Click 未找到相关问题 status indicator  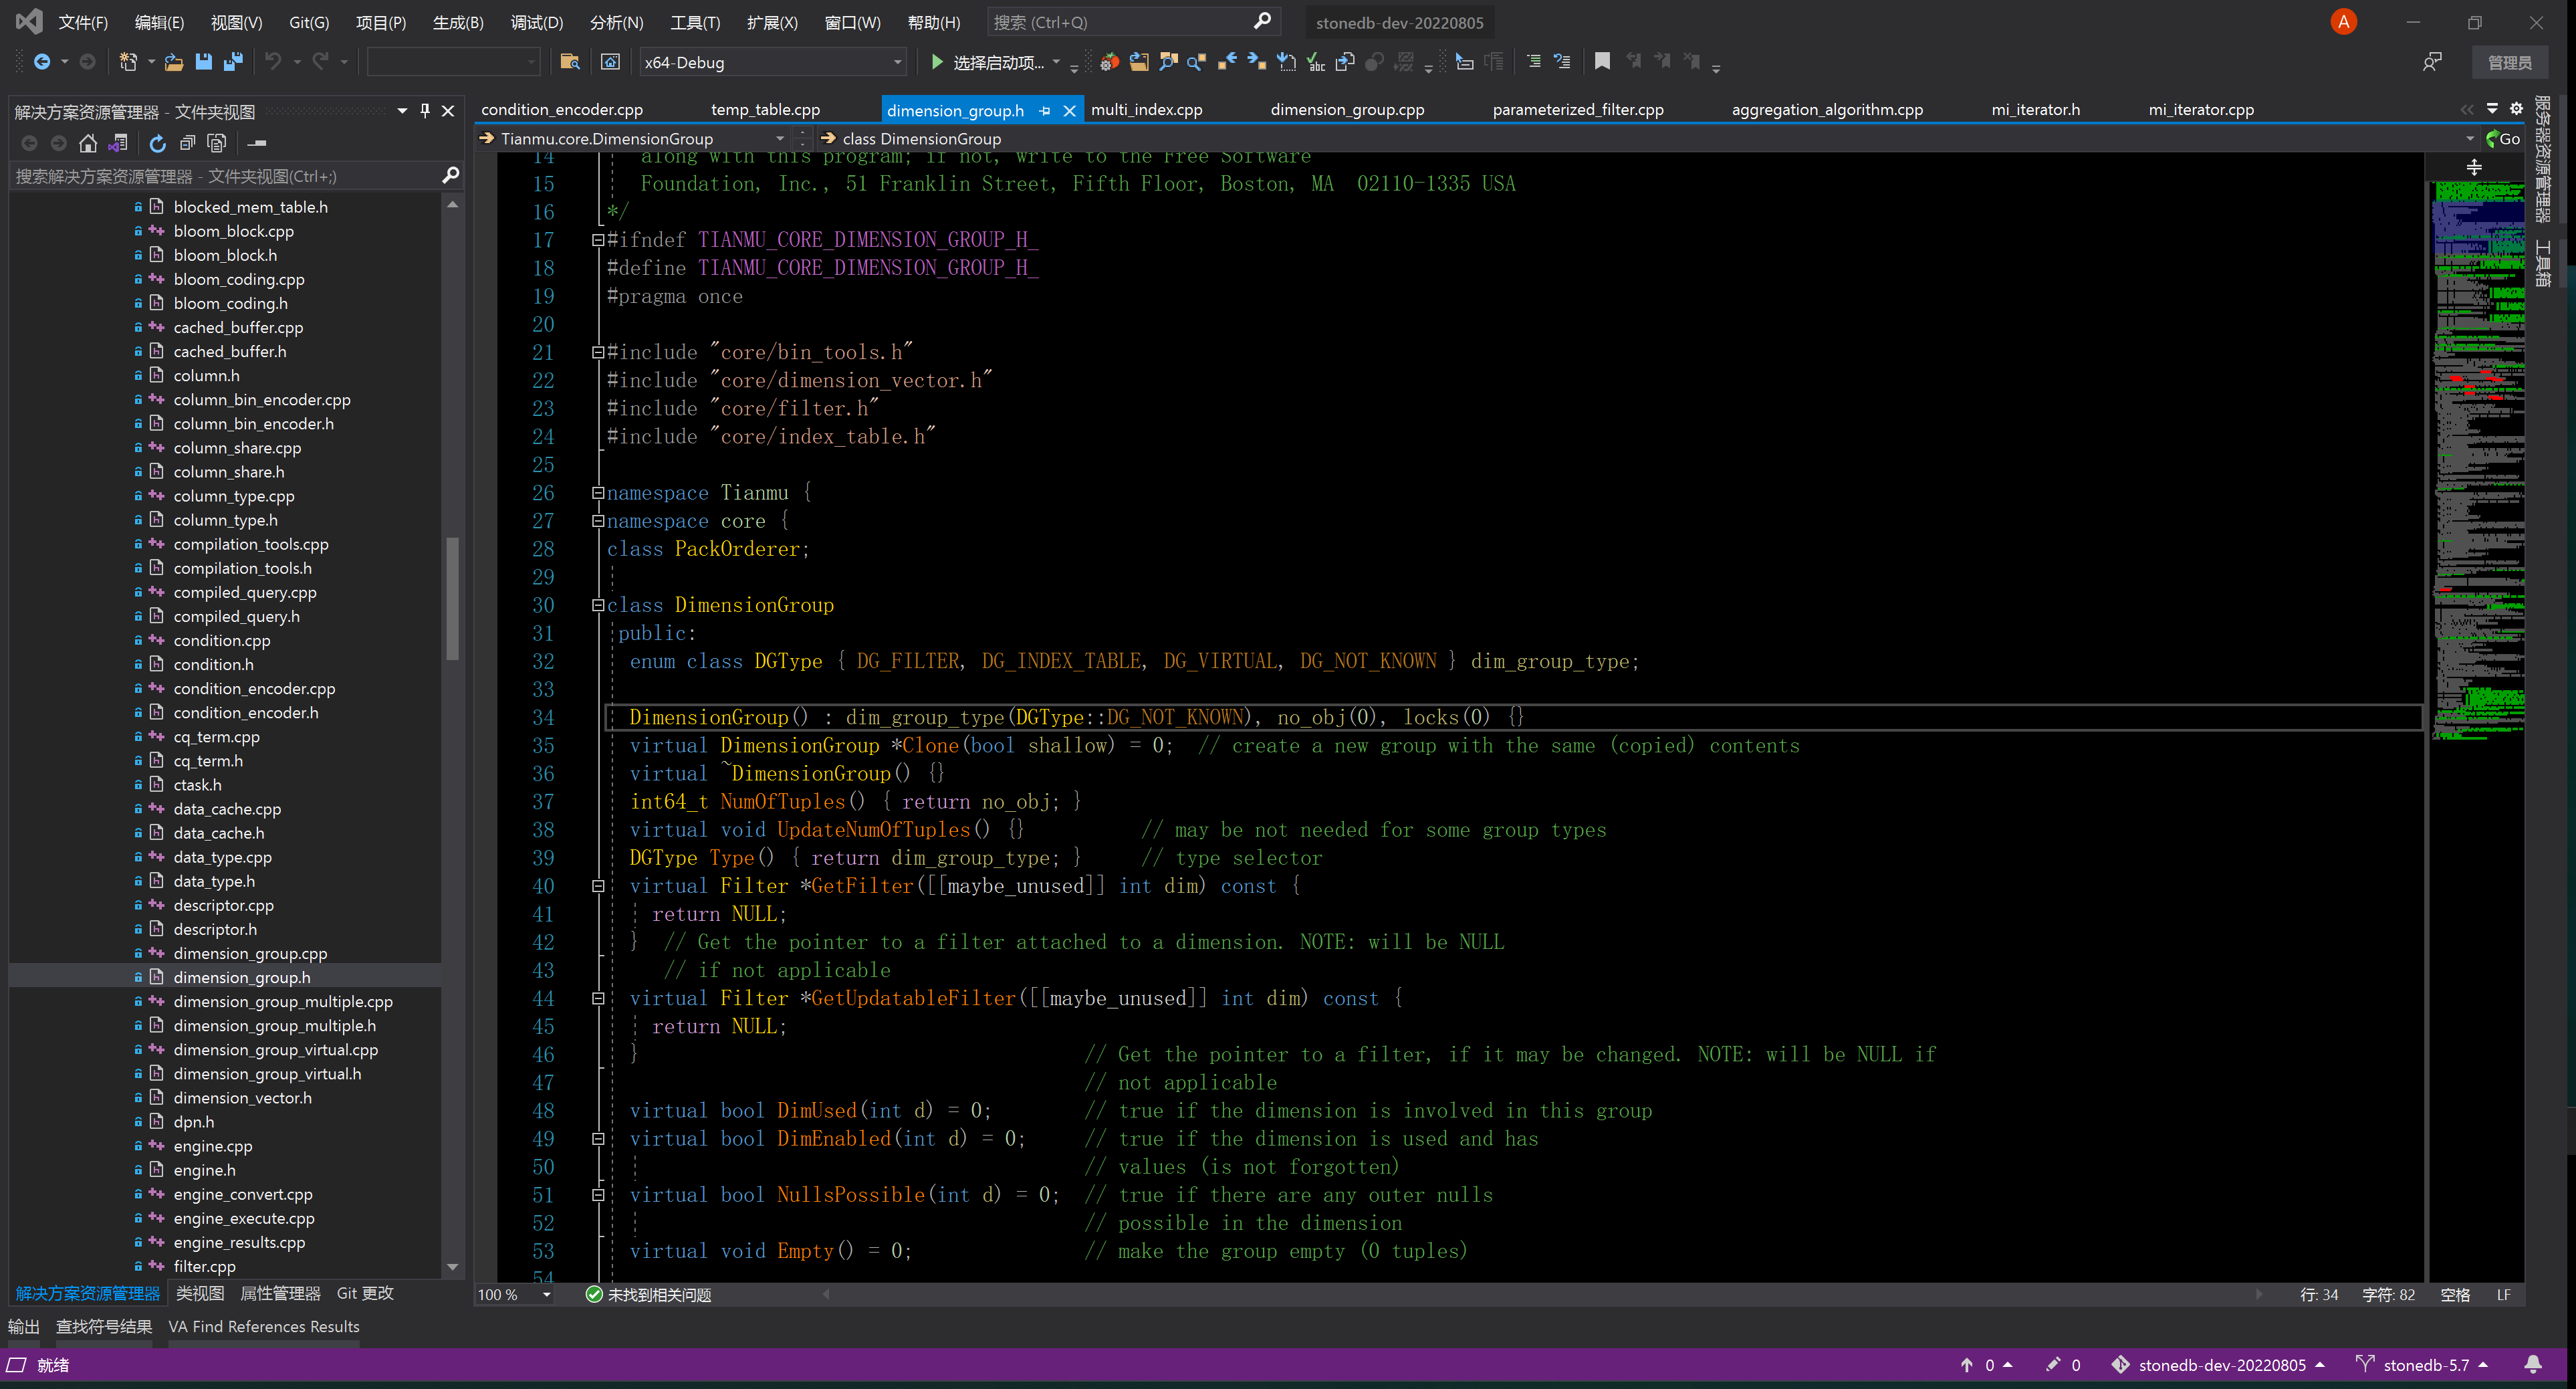[648, 1295]
